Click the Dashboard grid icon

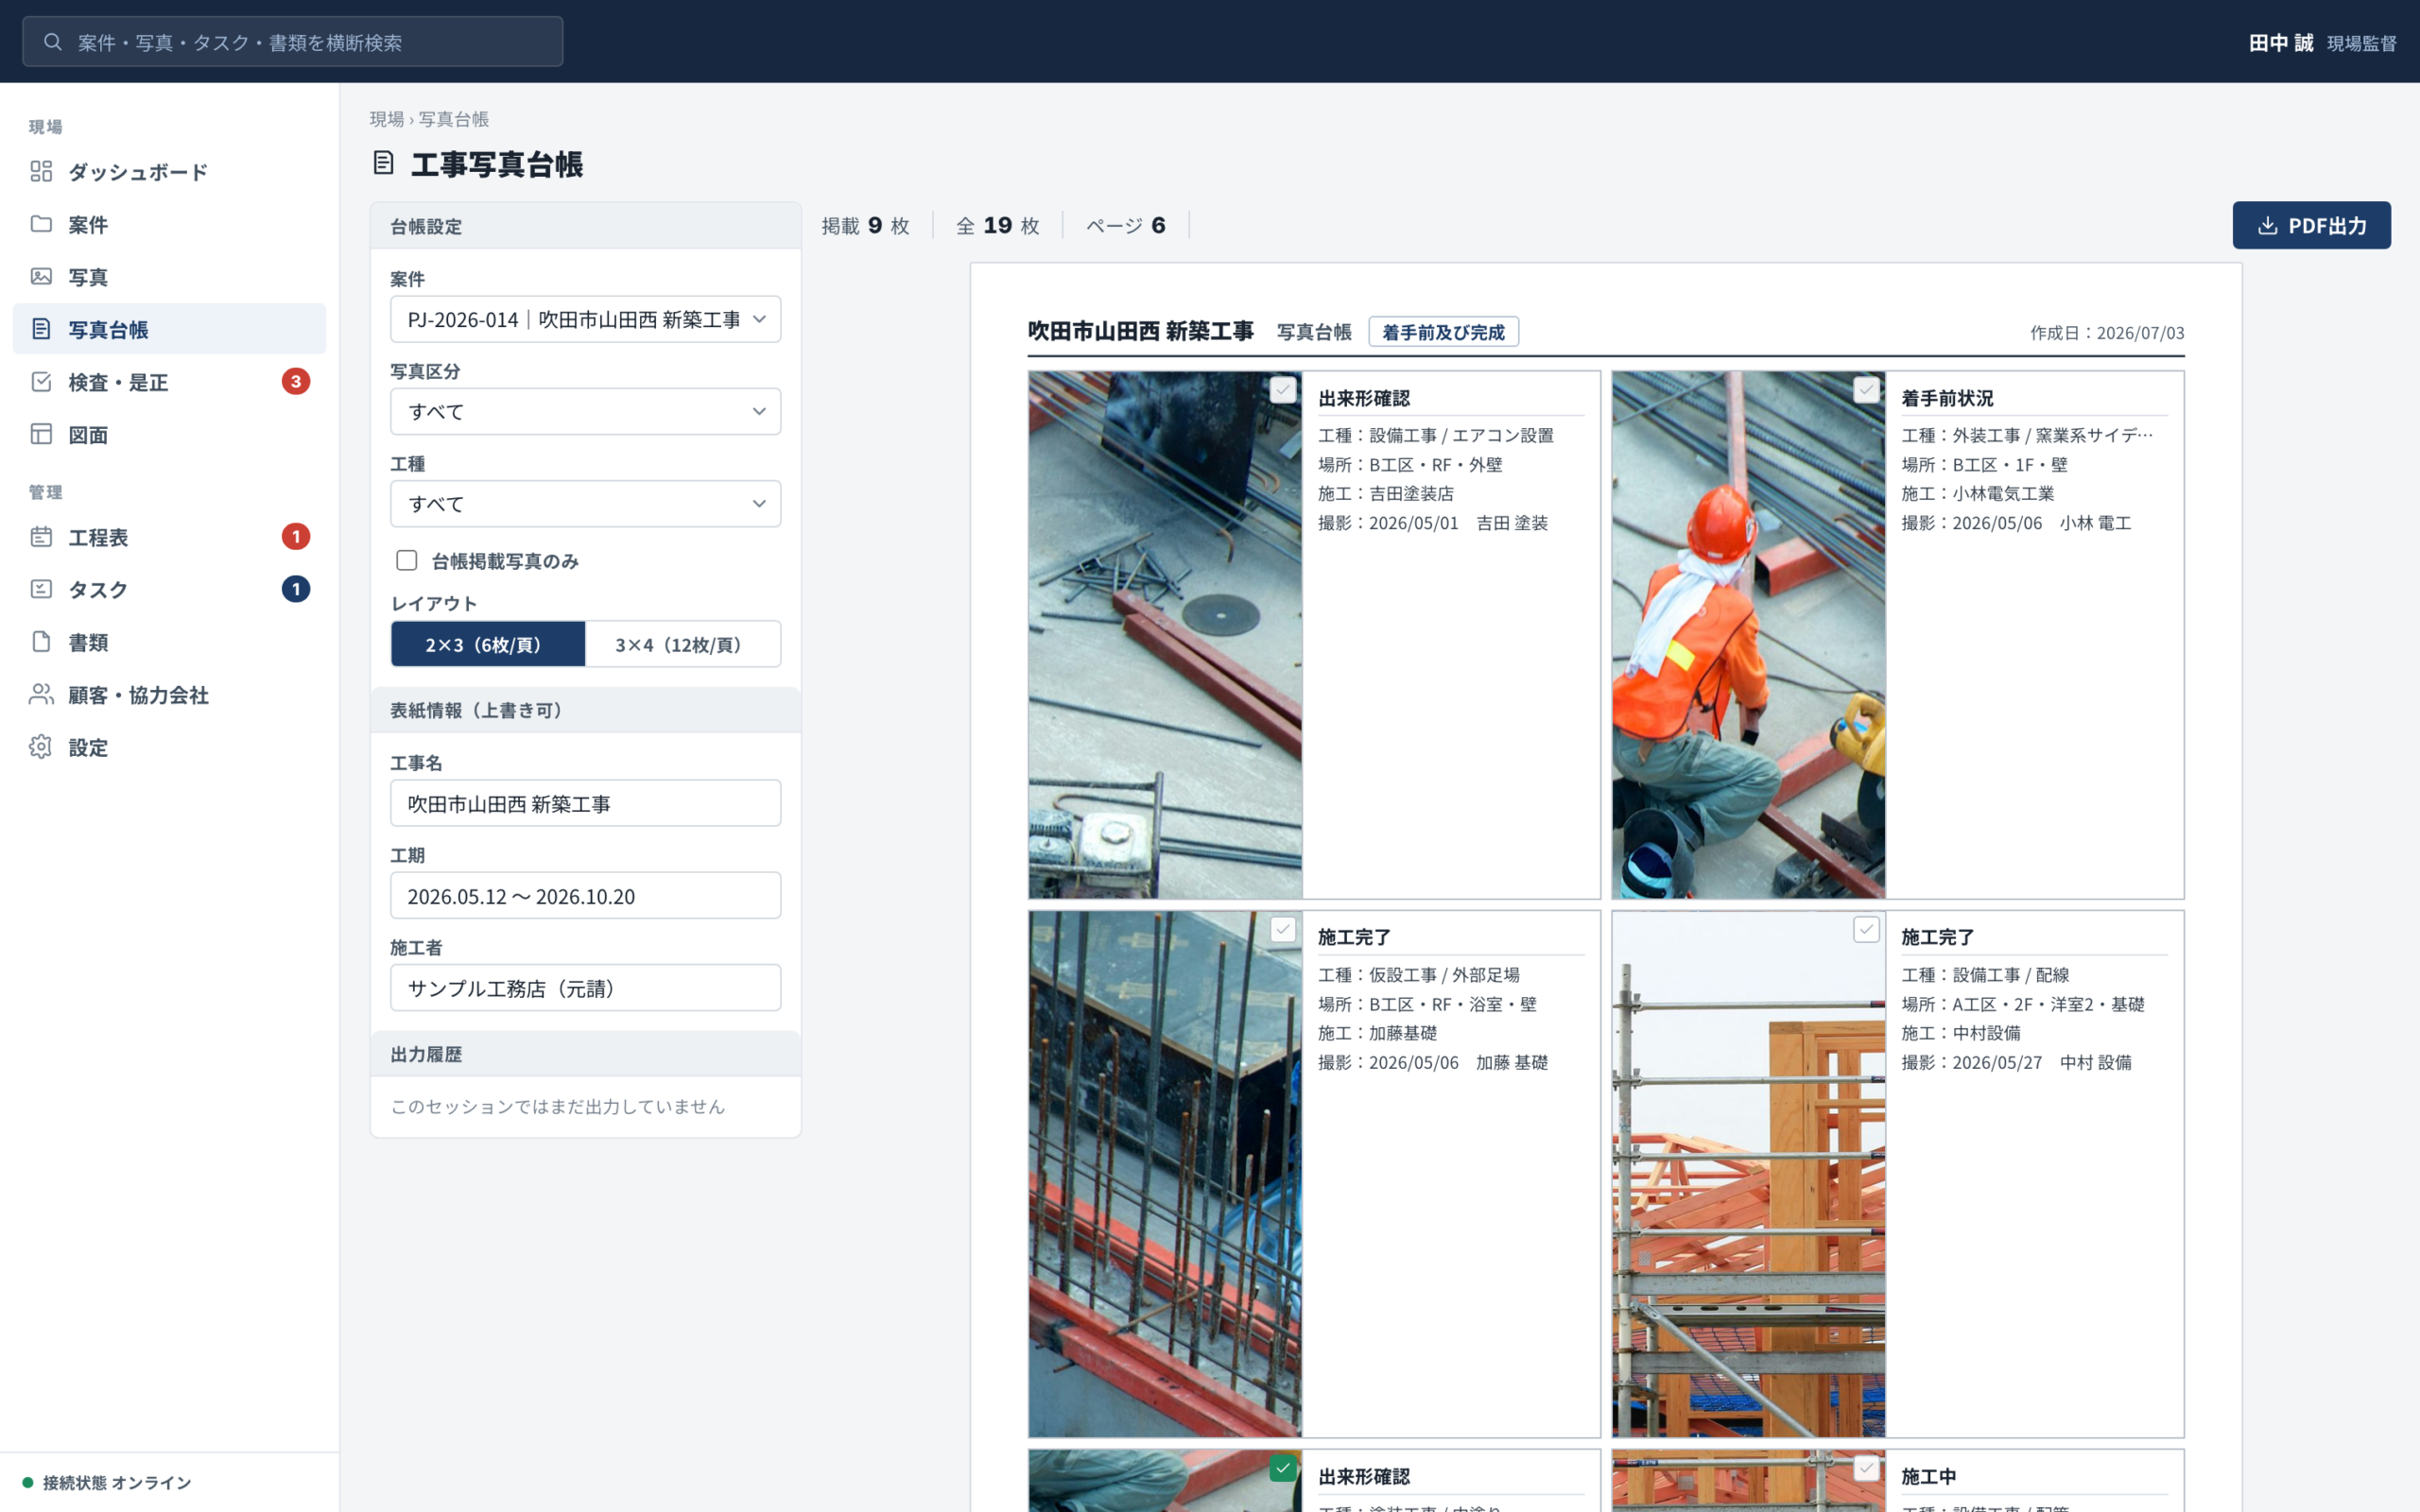tap(41, 171)
